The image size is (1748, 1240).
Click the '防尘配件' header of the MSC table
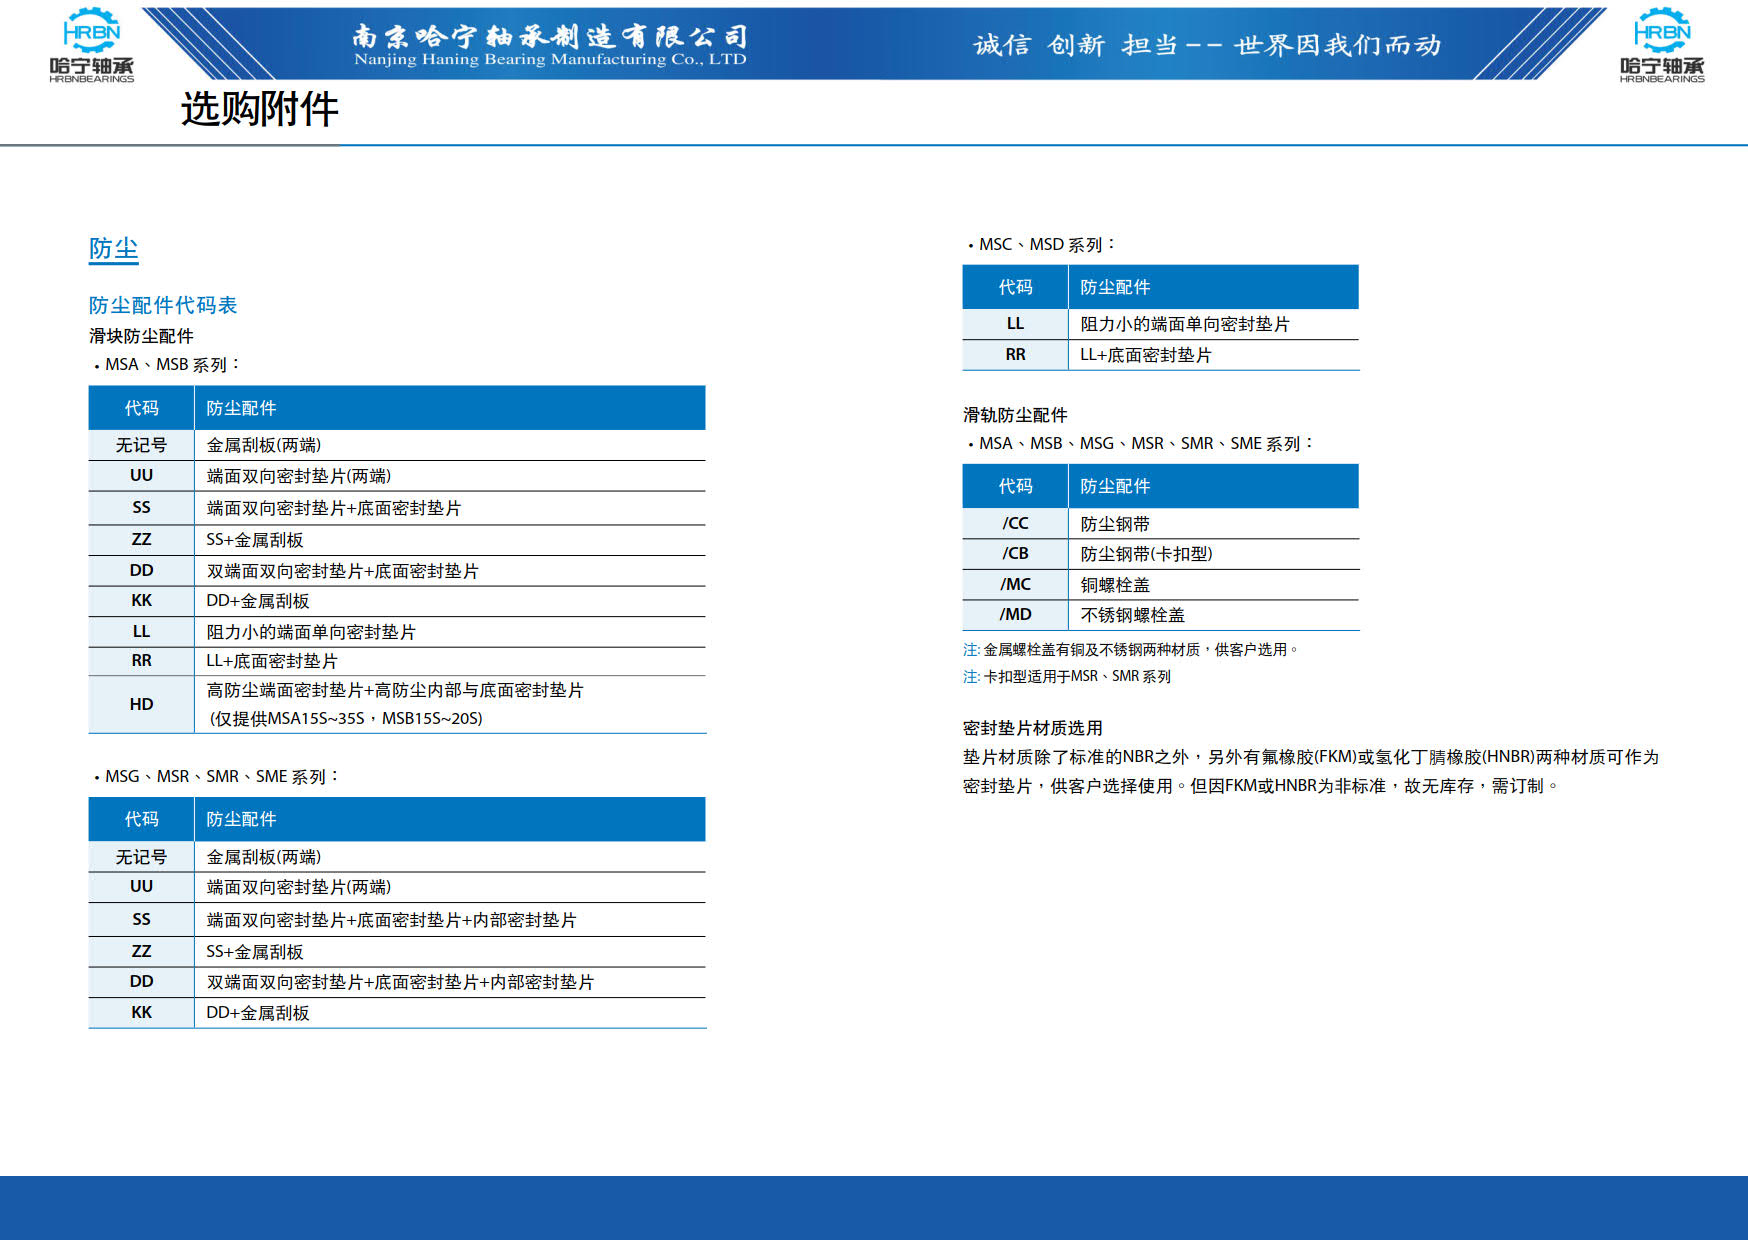tap(1115, 287)
